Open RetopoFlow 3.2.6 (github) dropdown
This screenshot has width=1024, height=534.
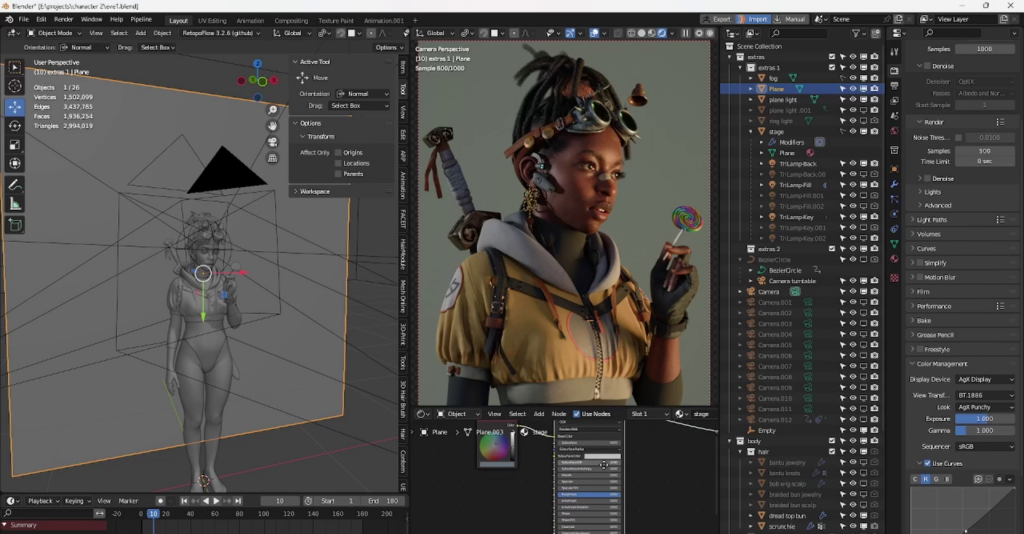[221, 33]
